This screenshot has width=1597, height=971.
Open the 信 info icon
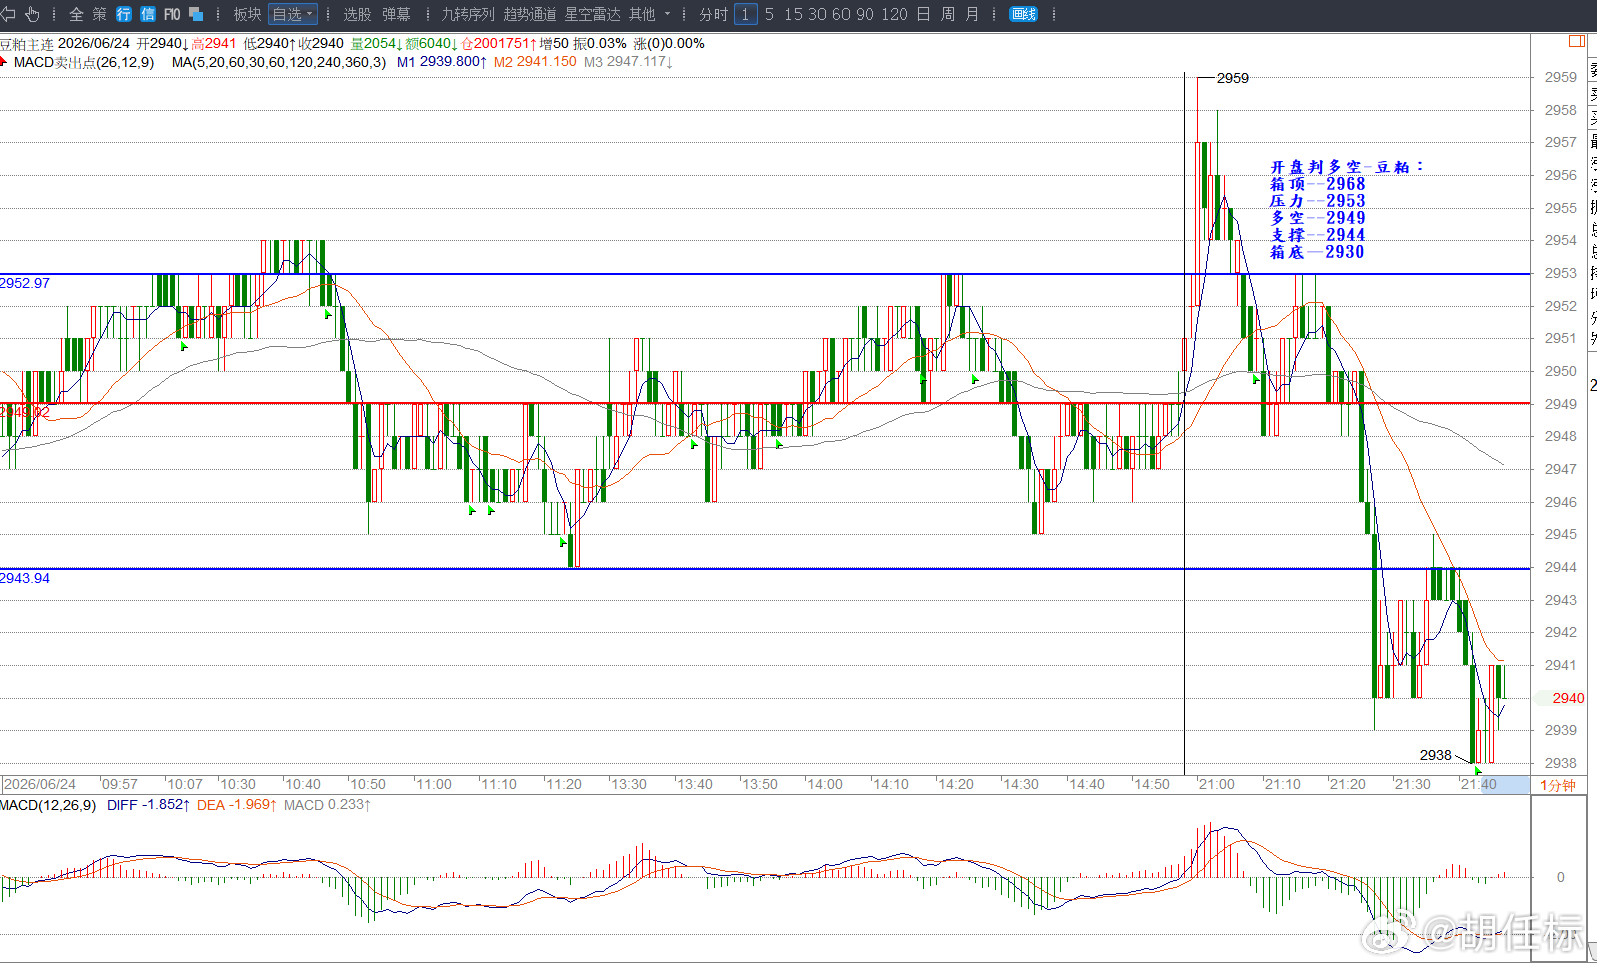click(x=148, y=14)
